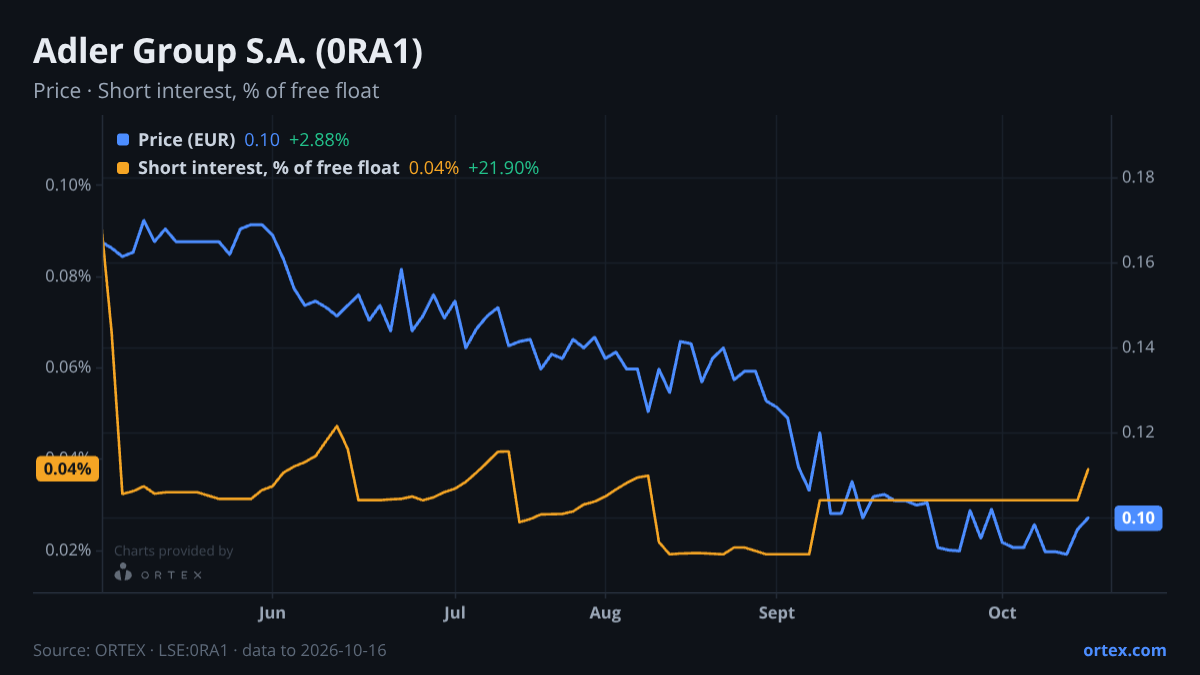Click the 0.12 right axis label
1200x675 pixels.
1139,432
